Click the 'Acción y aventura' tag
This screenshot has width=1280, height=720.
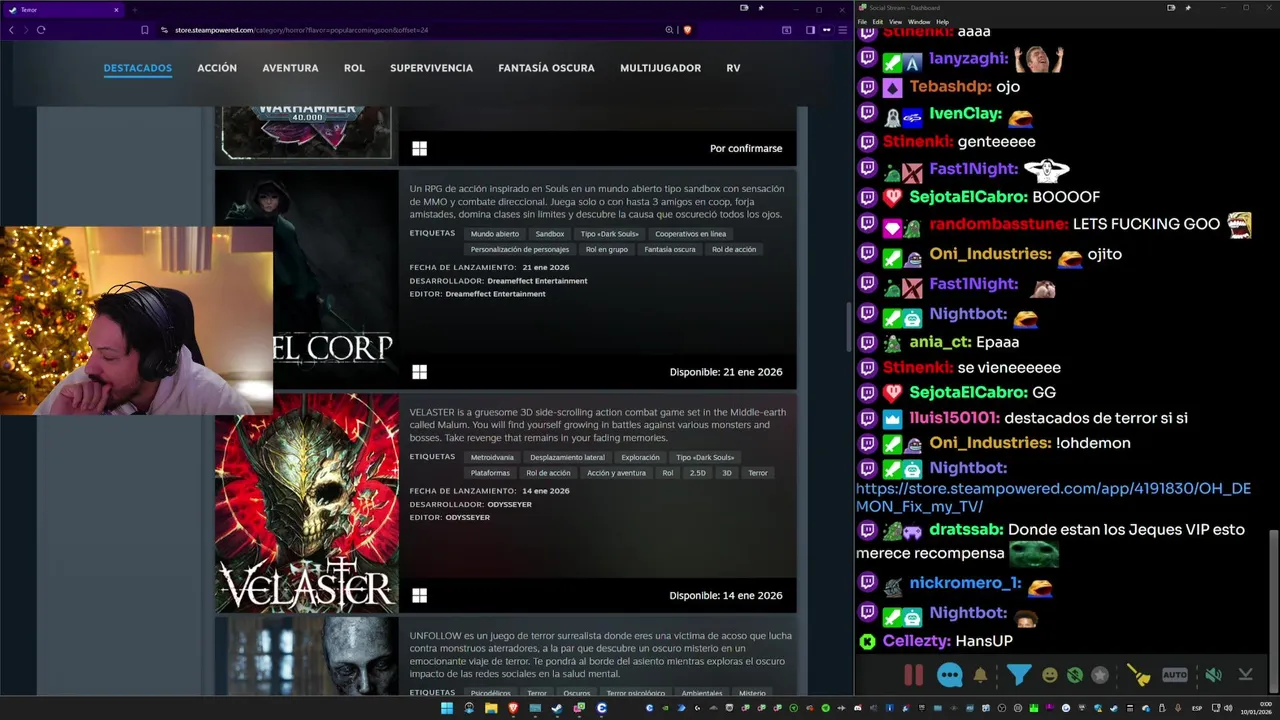click(x=616, y=473)
